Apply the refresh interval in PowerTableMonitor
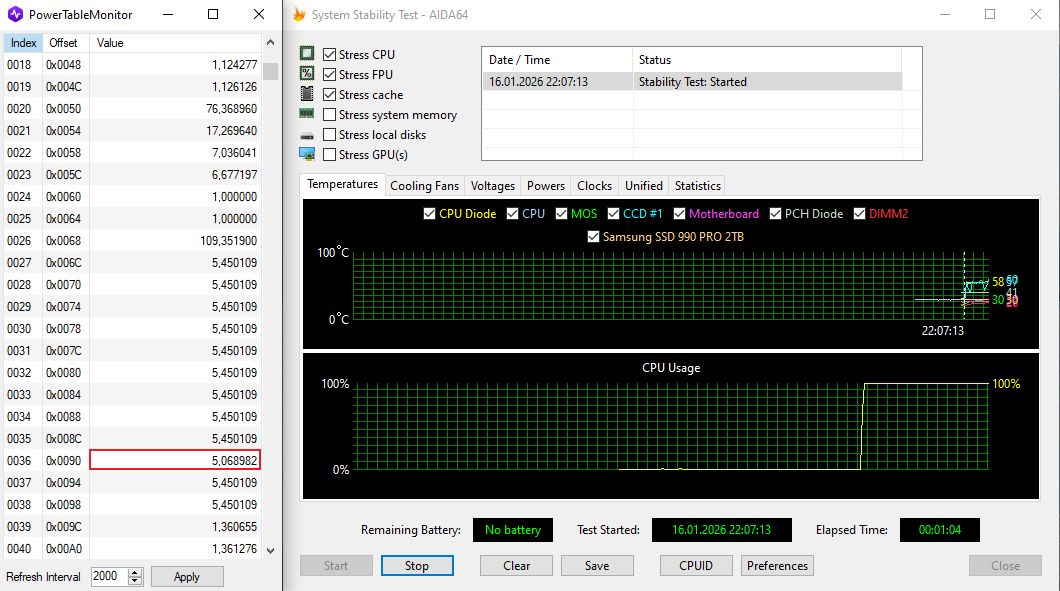Screen dimensions: 1060x591 (187, 577)
